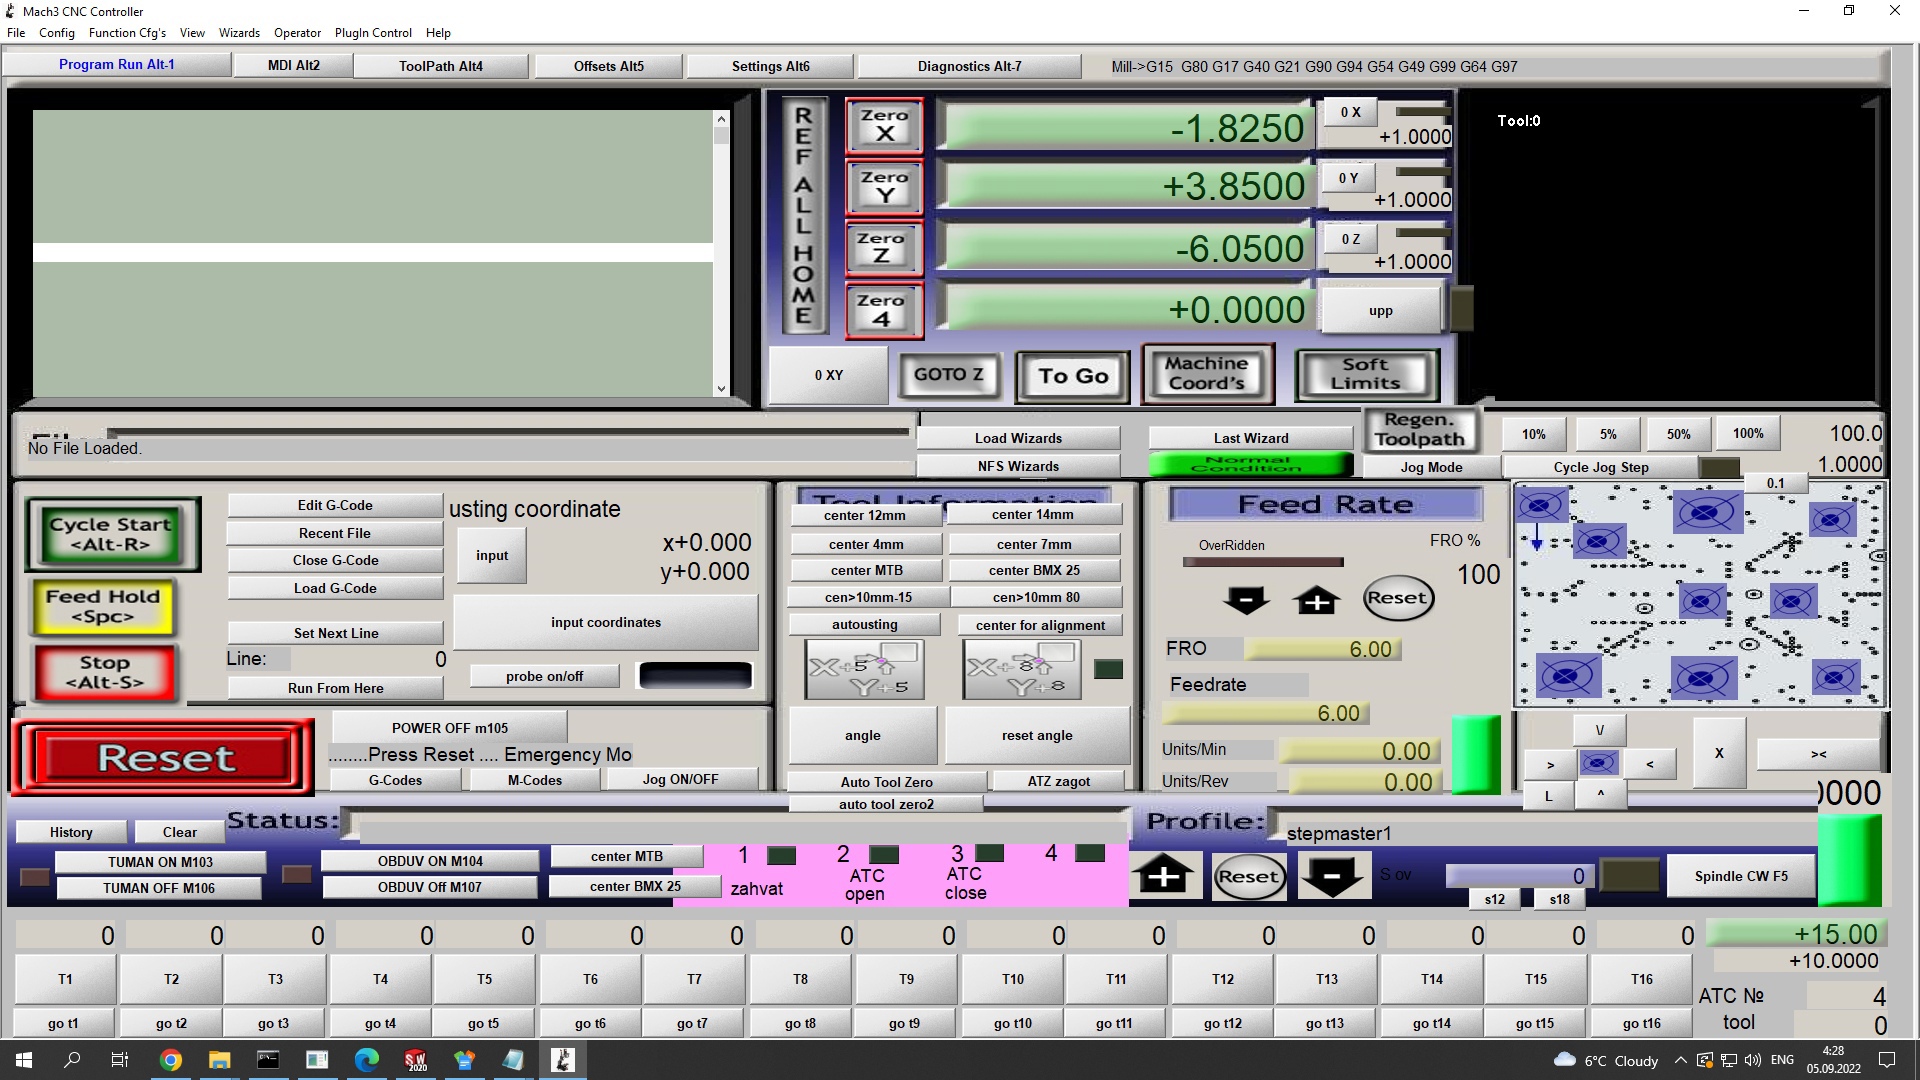Open the Config menu

coord(57,32)
